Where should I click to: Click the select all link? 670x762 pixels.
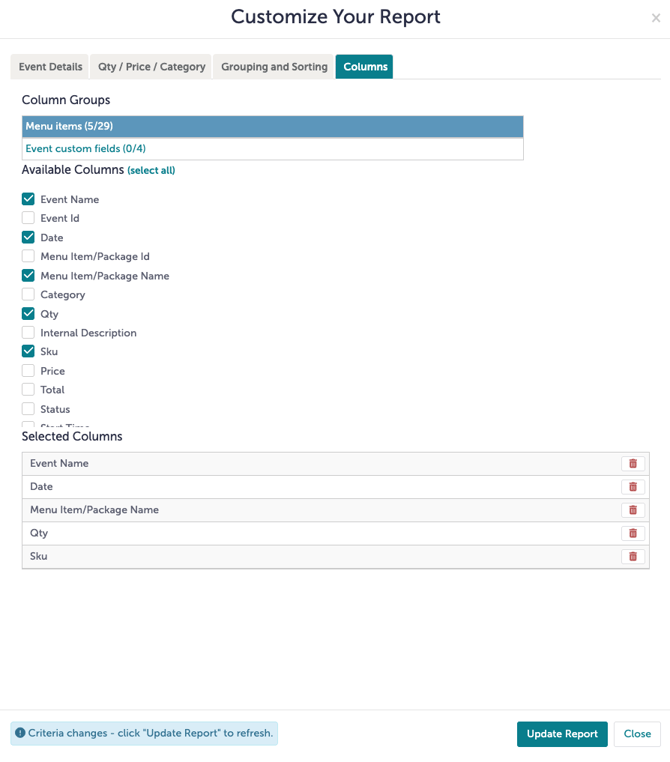151,171
